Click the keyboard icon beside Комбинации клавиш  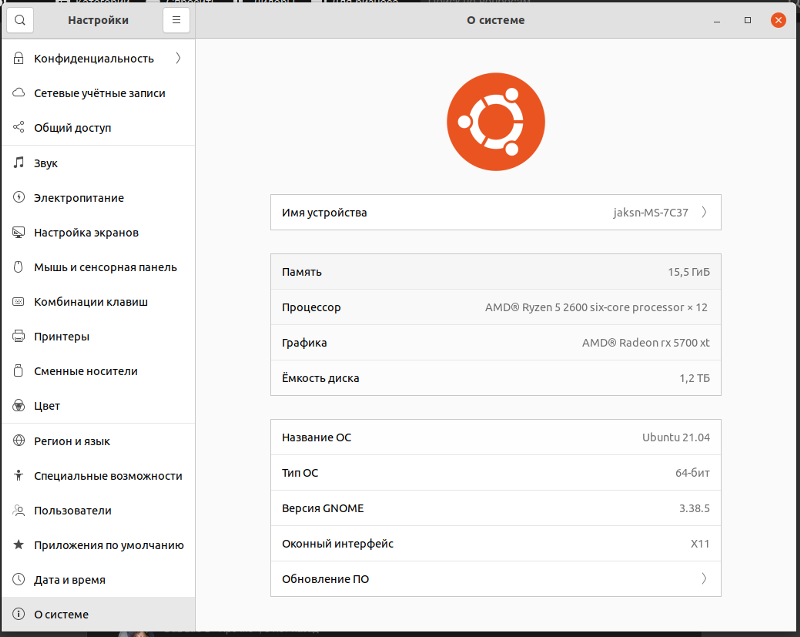[18, 301]
